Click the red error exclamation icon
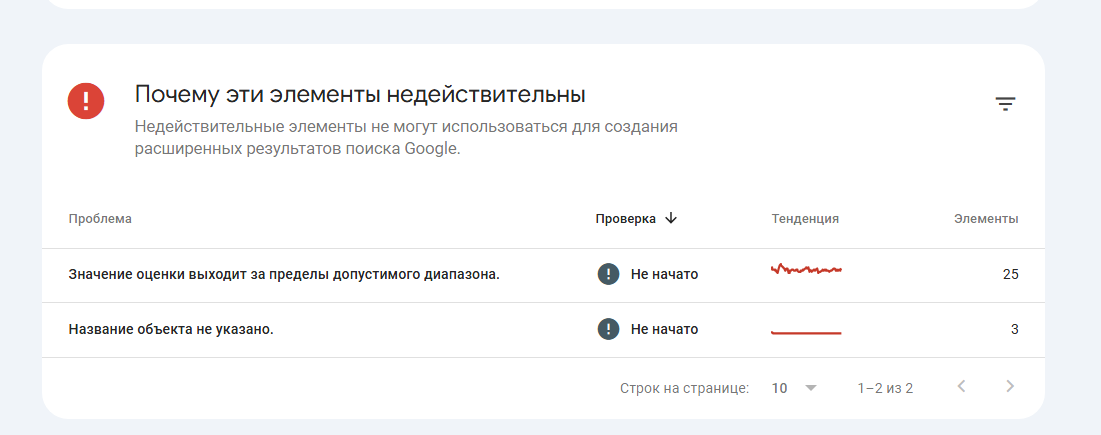 pos(86,100)
